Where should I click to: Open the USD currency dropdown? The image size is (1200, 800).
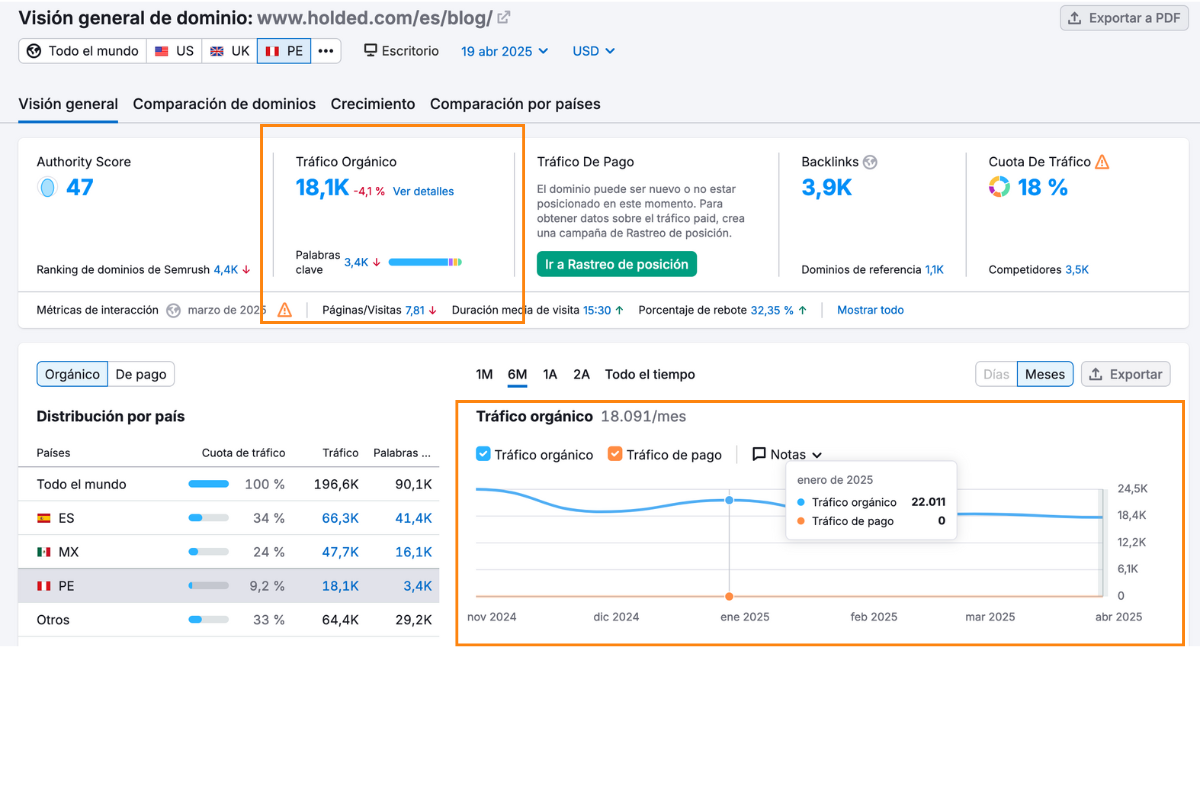pyautogui.click(x=594, y=51)
